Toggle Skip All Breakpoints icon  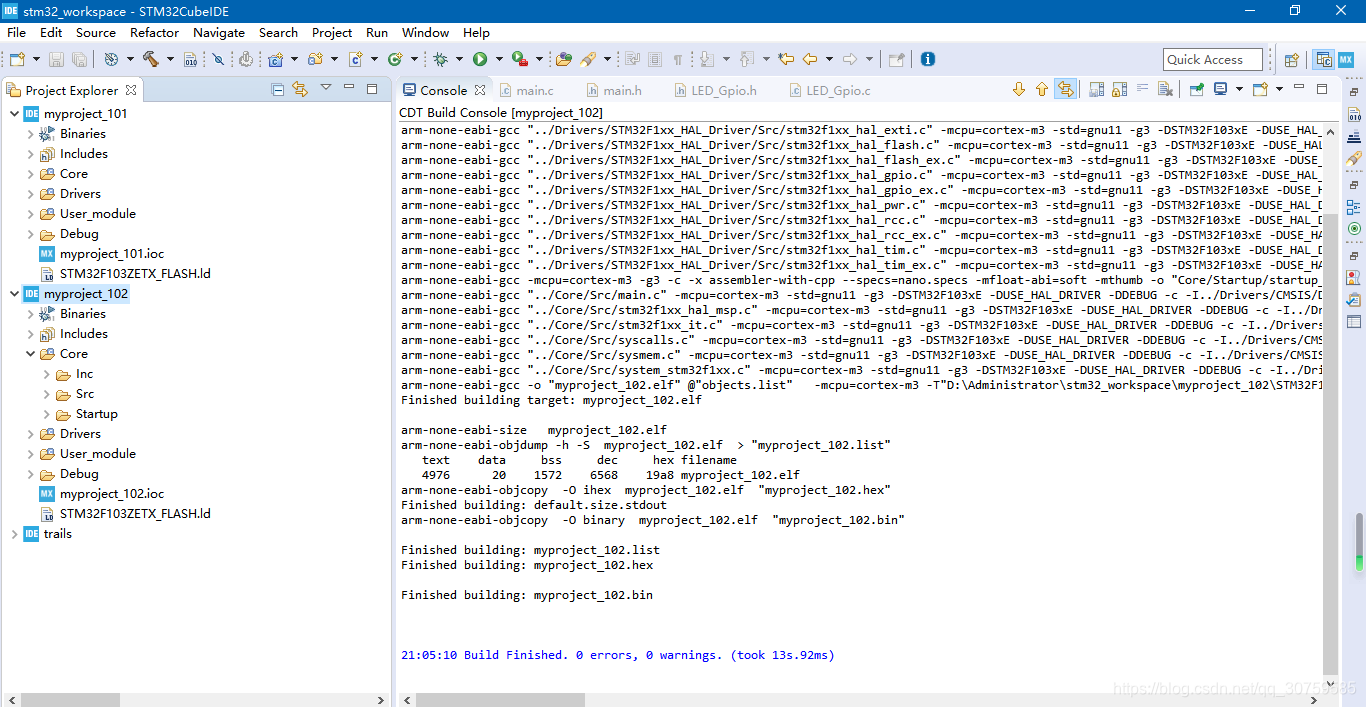pos(218,60)
